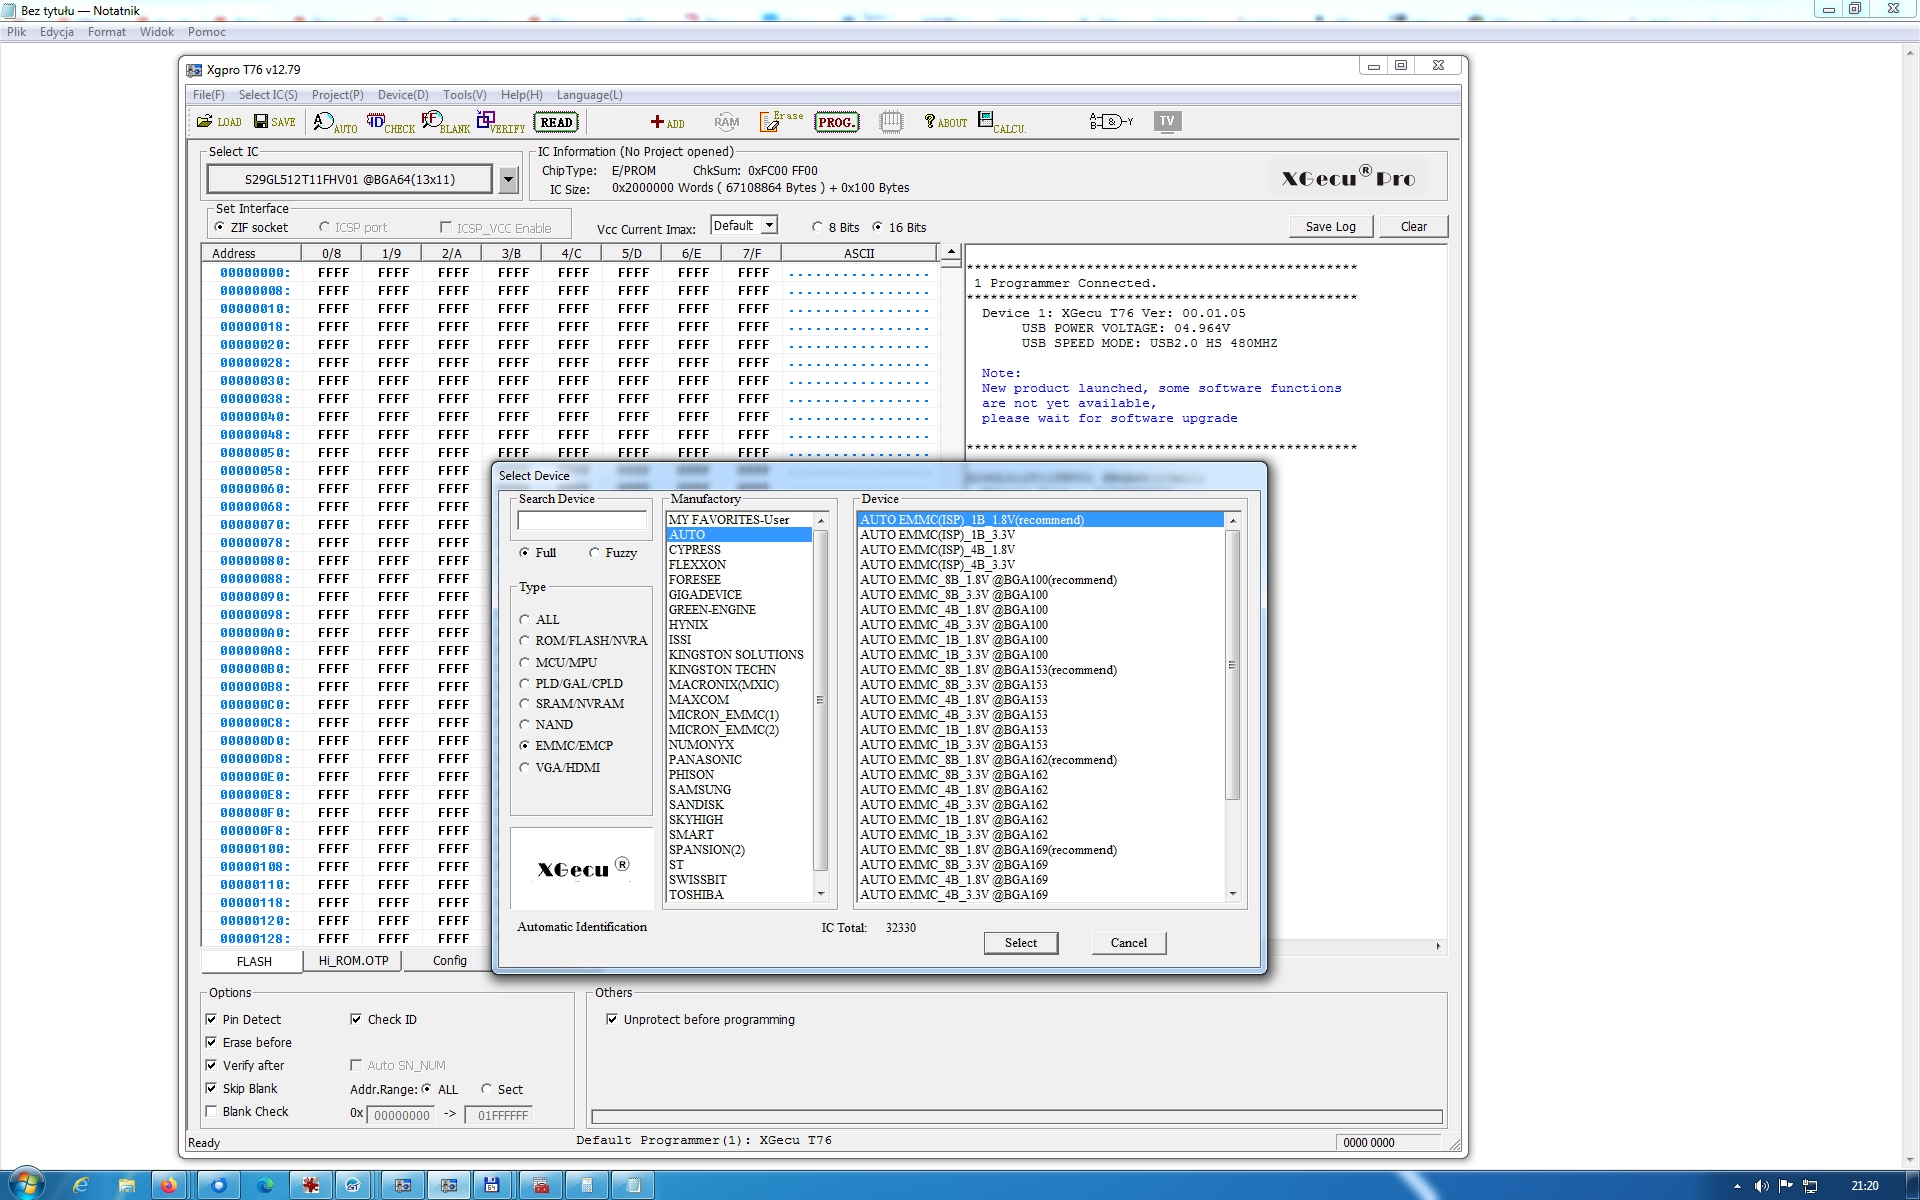Click the hex view scroll-up arrow
Viewport: 1920px width, 1200px height.
pyautogui.click(x=951, y=252)
